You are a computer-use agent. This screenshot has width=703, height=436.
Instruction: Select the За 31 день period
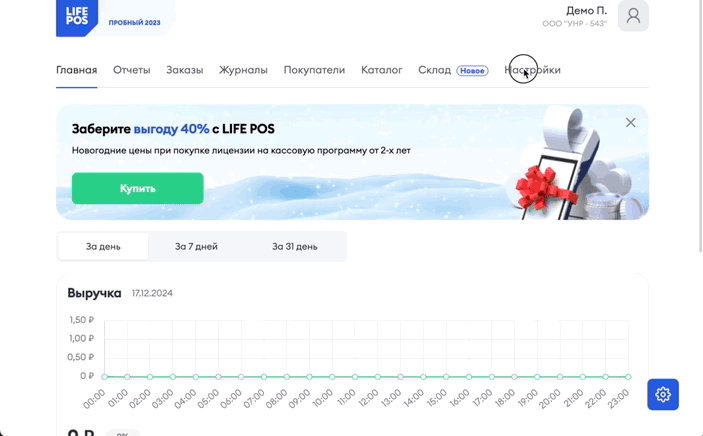(x=295, y=246)
